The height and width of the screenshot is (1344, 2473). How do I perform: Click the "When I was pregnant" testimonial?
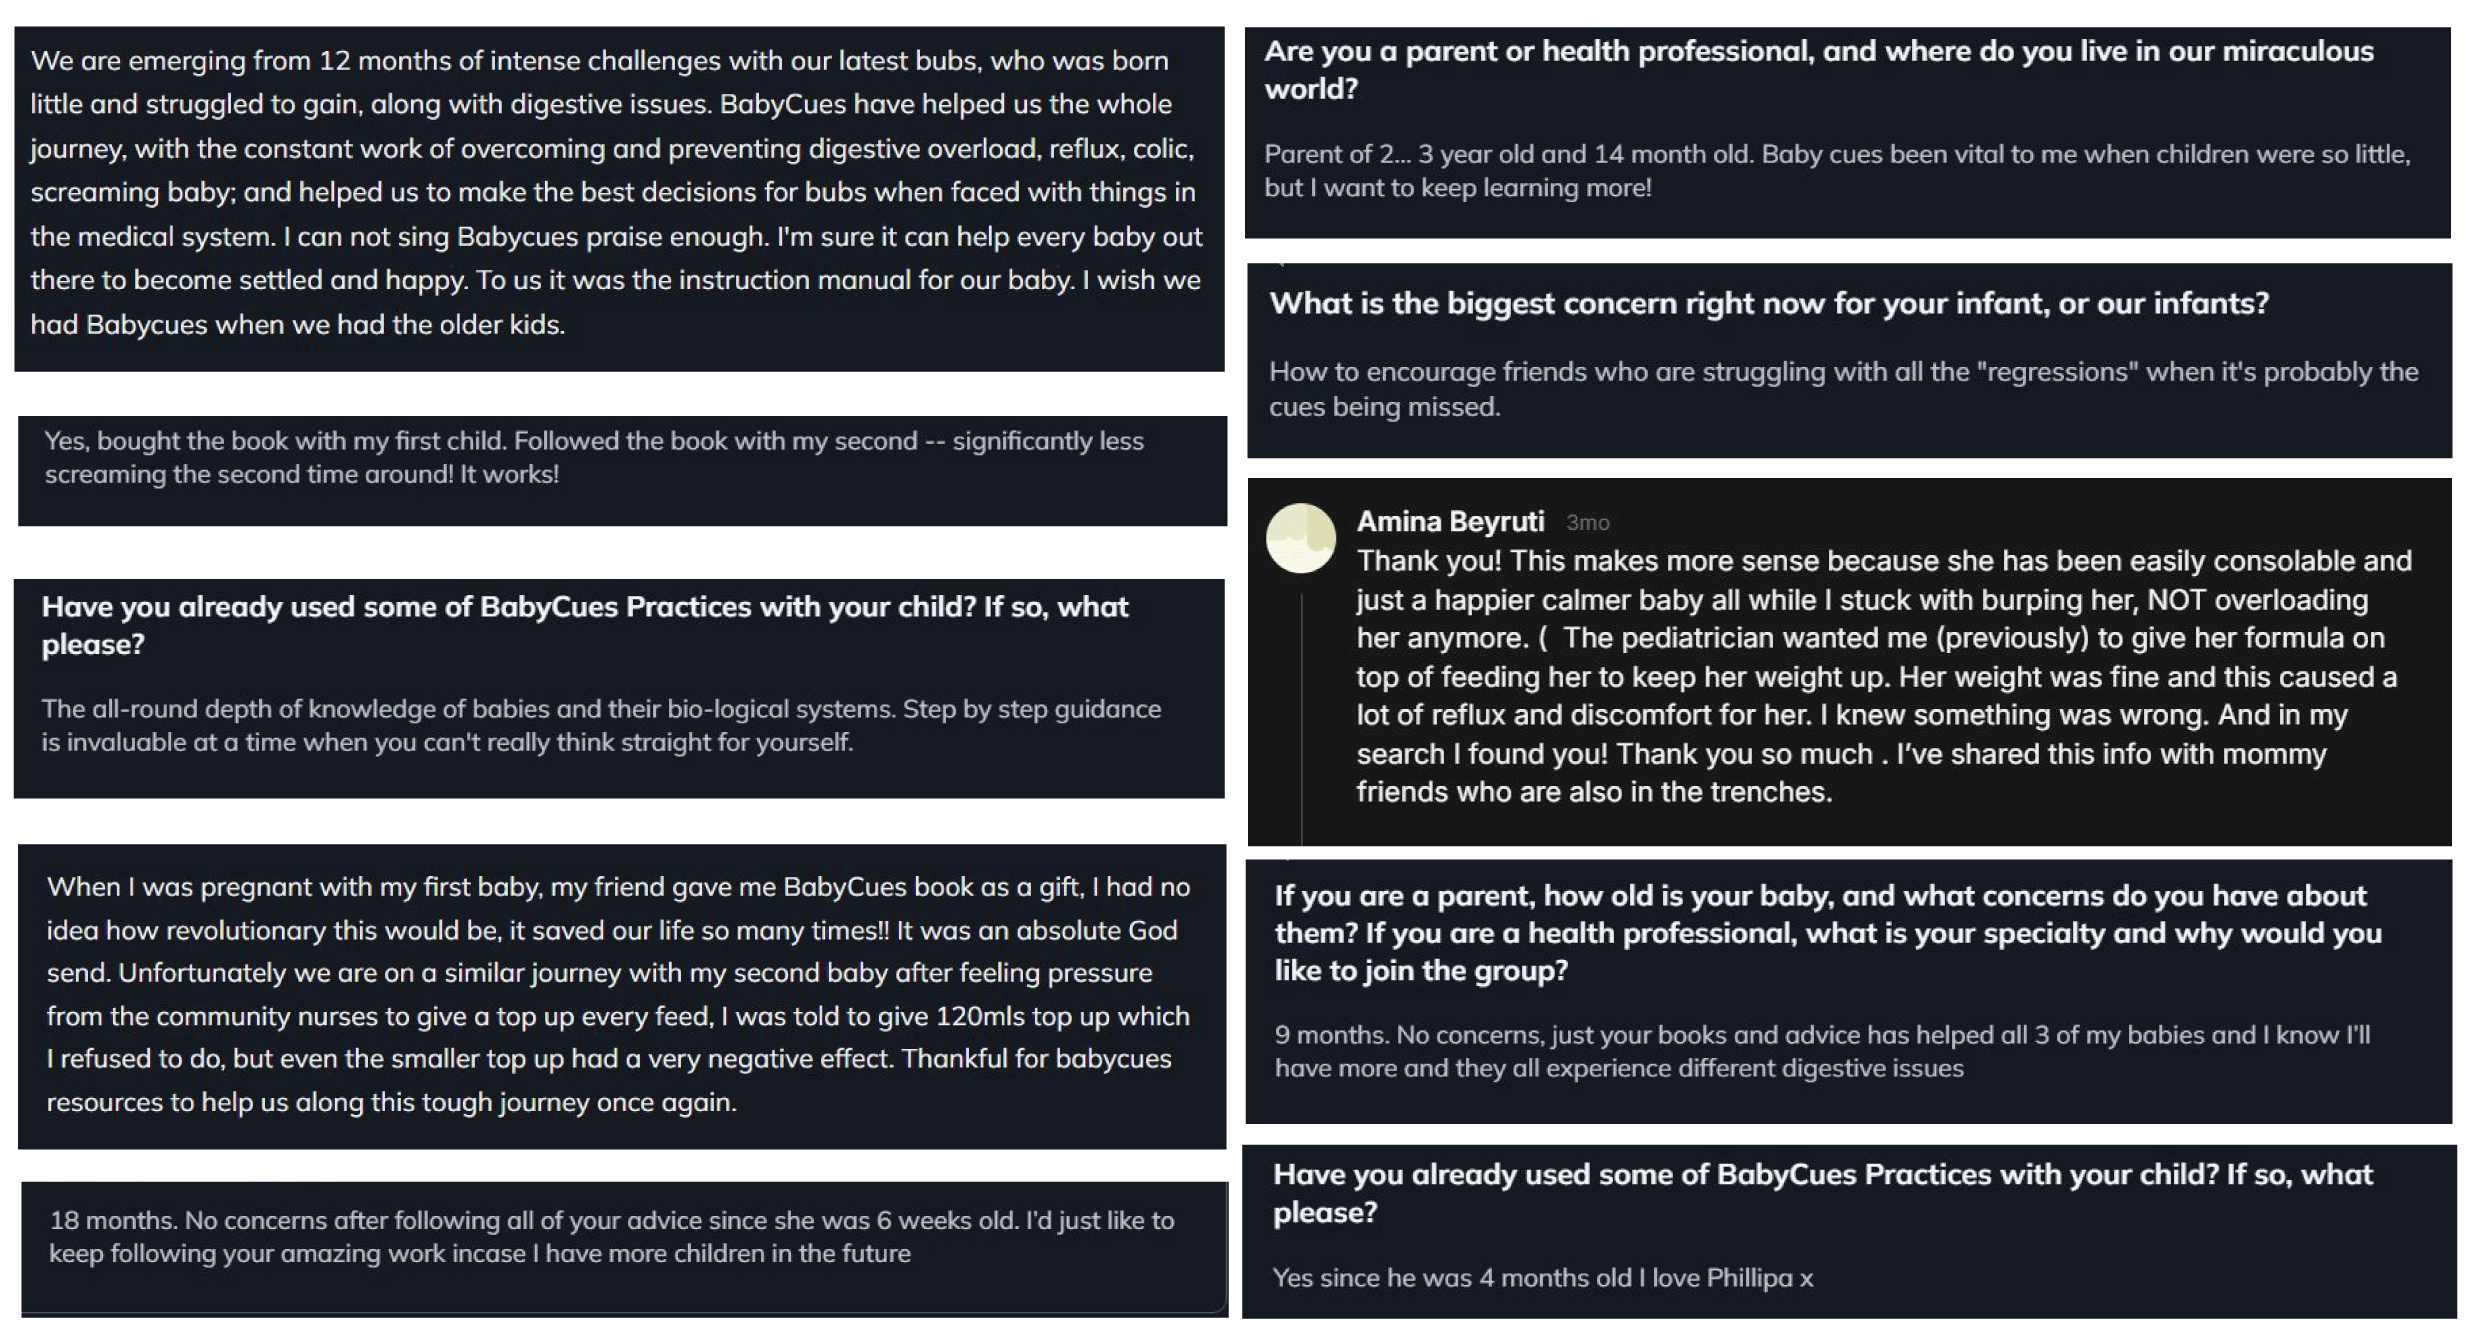pyautogui.click(x=618, y=994)
